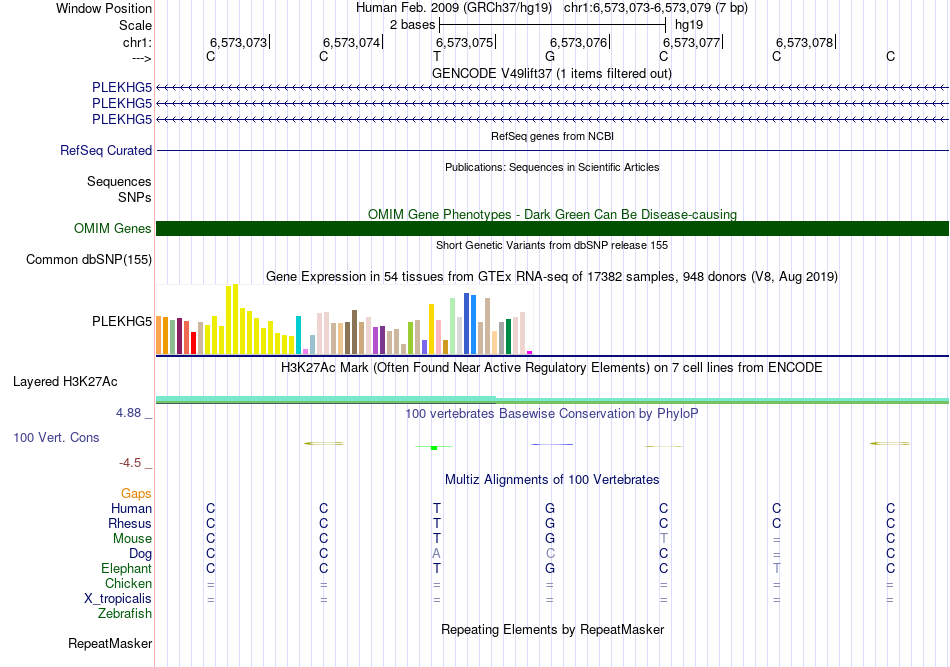Select the dark green OMIM Genes bar

[x=552, y=228]
